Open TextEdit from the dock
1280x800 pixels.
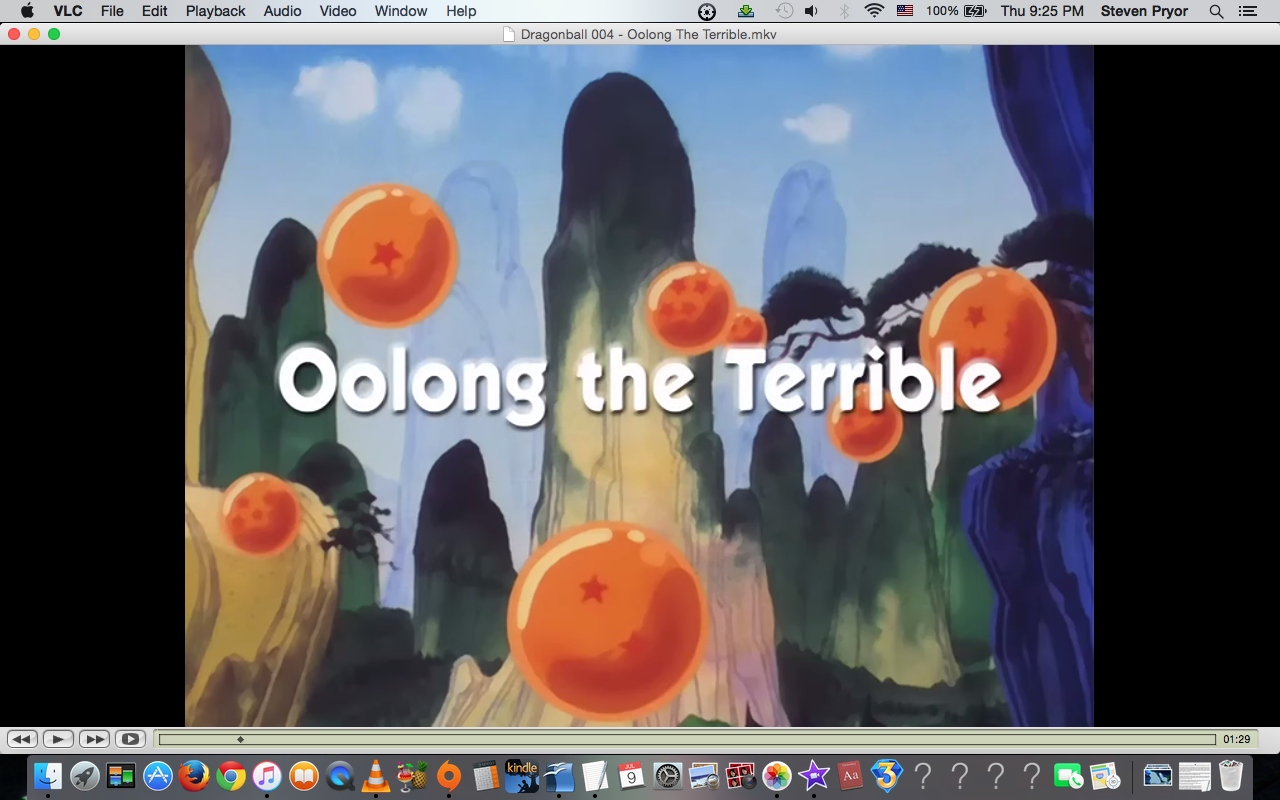pos(595,775)
